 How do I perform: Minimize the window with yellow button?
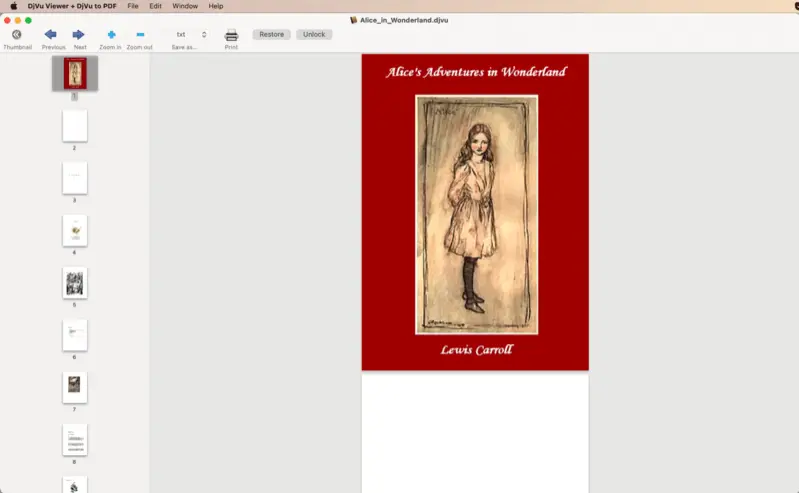(18, 20)
